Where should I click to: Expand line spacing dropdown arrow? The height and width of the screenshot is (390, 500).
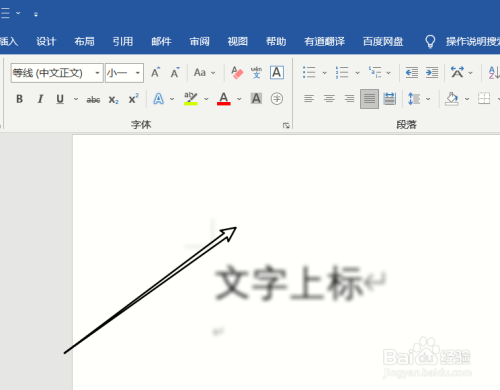tap(428, 99)
